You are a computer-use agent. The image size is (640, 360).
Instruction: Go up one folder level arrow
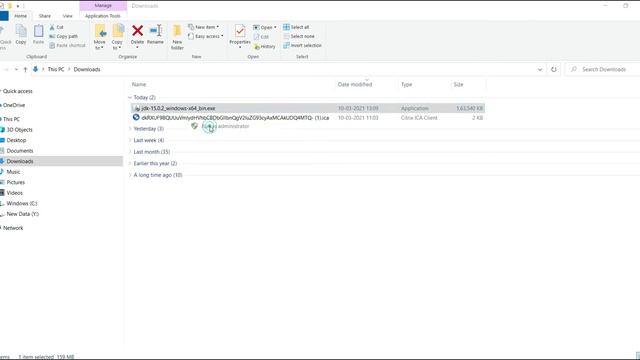(x=25, y=69)
